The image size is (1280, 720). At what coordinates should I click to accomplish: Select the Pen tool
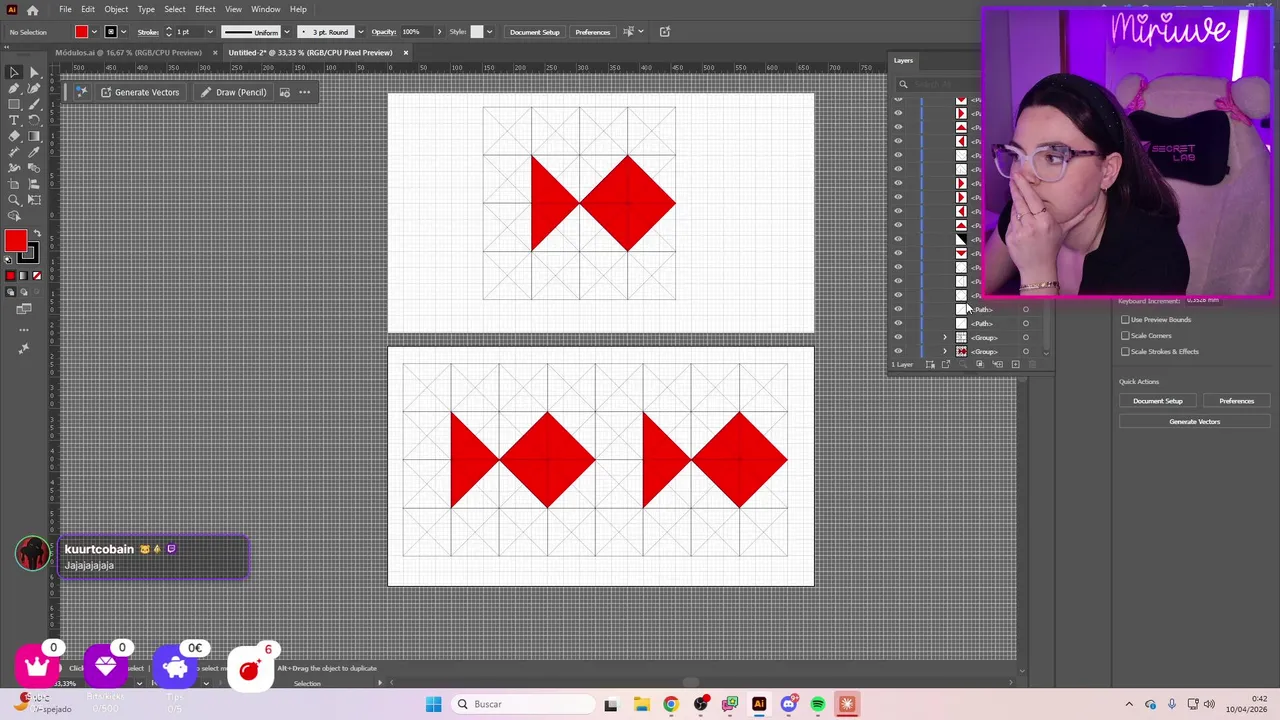[14, 88]
